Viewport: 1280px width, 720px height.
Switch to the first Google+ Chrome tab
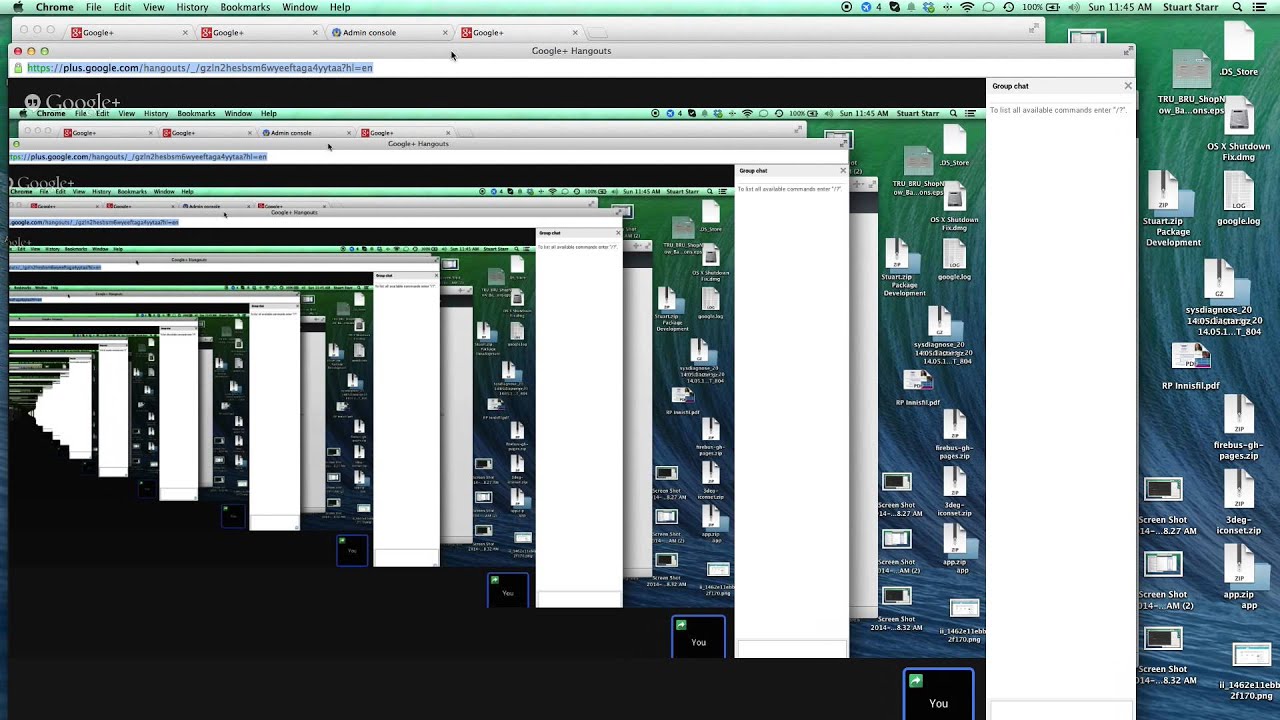(127, 32)
